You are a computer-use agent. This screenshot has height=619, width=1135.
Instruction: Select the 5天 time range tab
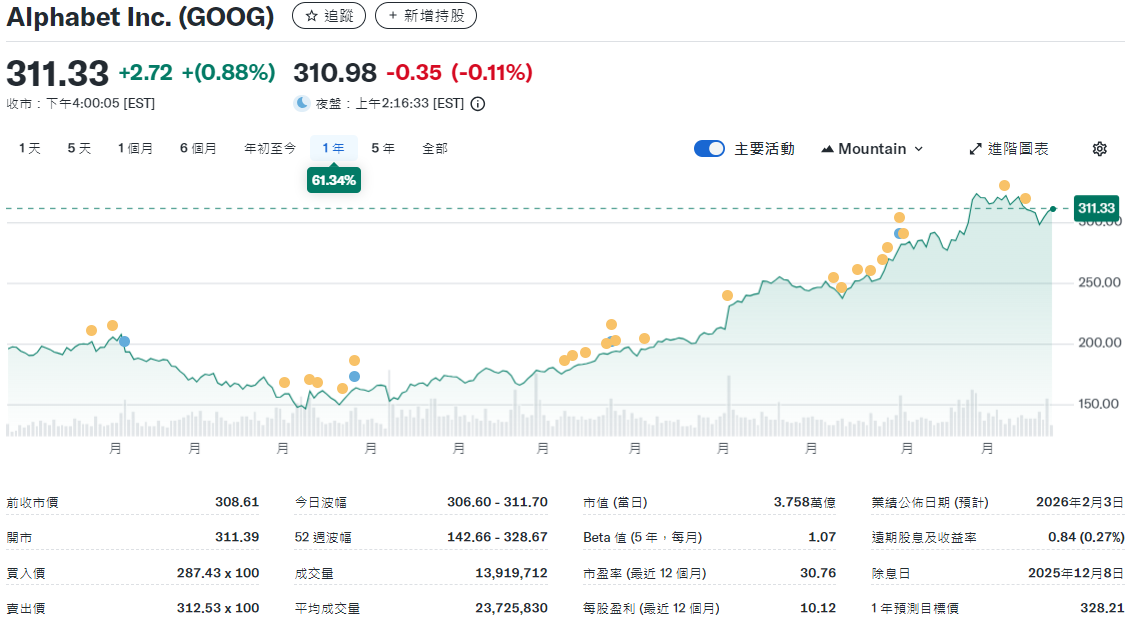(x=78, y=147)
